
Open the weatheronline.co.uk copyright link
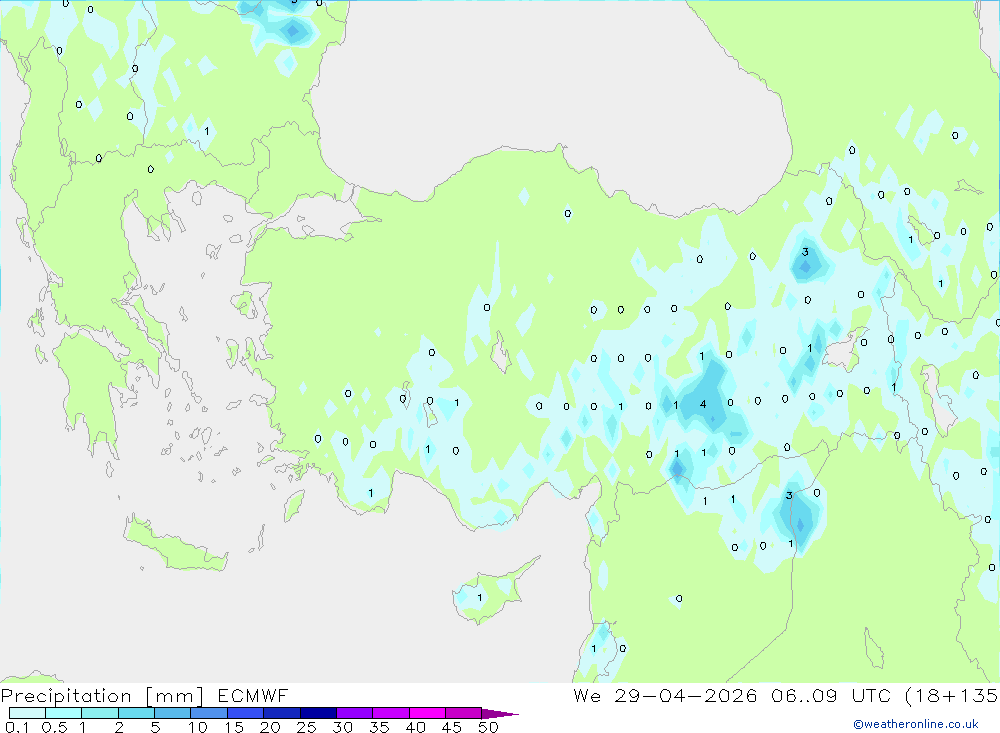(916, 724)
